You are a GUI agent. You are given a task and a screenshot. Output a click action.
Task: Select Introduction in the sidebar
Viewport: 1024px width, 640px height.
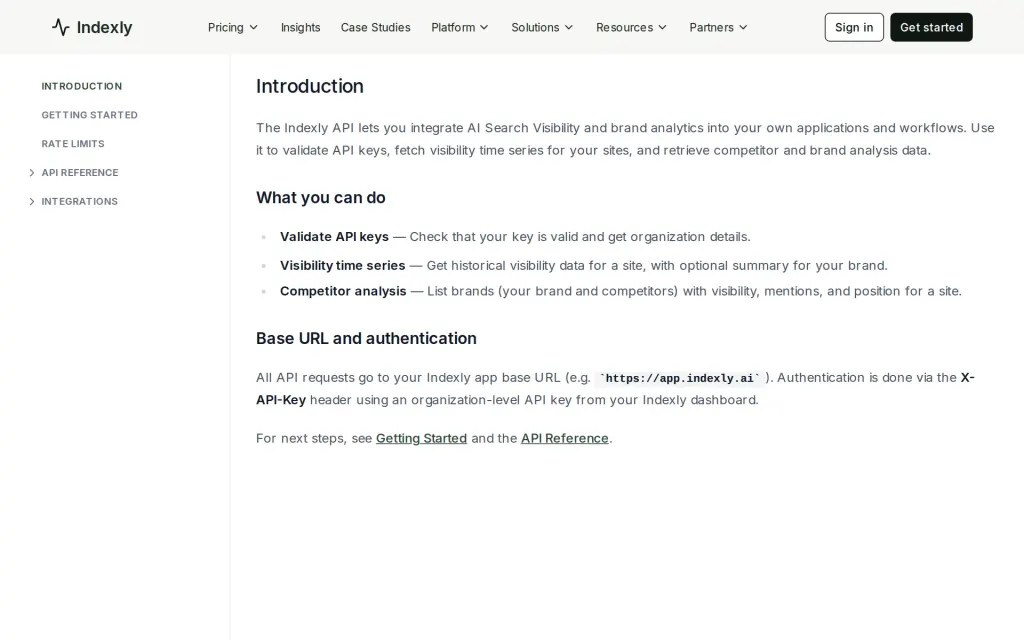82,86
